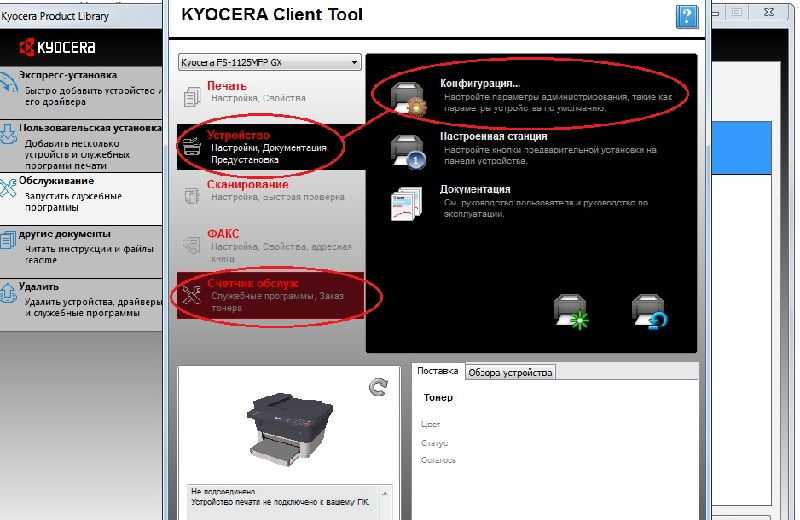800x520 pixels.
Task: Select the ФАКС menu section
Action: (x=271, y=246)
